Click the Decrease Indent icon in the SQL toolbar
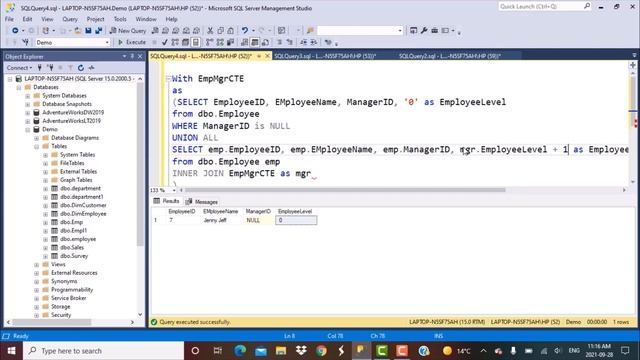640x360 pixels. tap(303, 42)
